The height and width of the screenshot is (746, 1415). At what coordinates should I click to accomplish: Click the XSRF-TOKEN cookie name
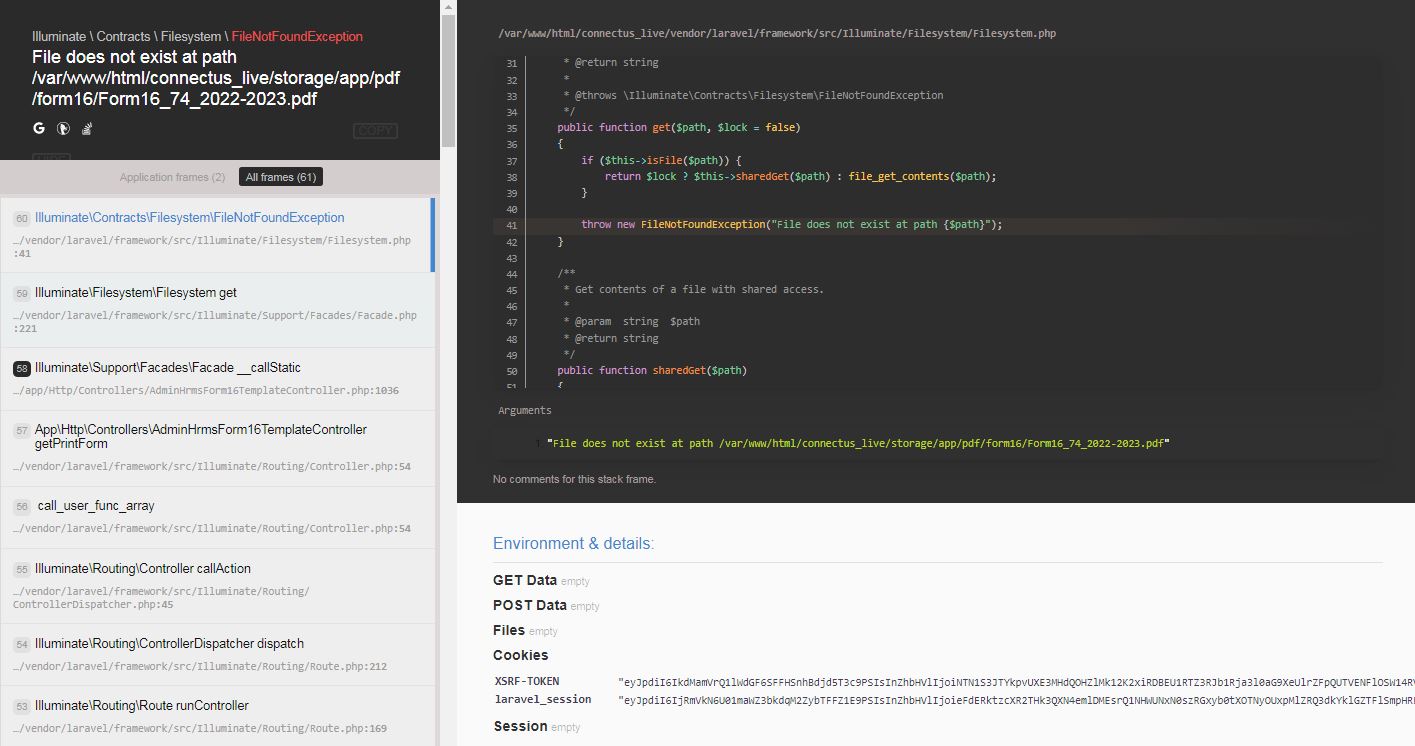pyautogui.click(x=527, y=681)
